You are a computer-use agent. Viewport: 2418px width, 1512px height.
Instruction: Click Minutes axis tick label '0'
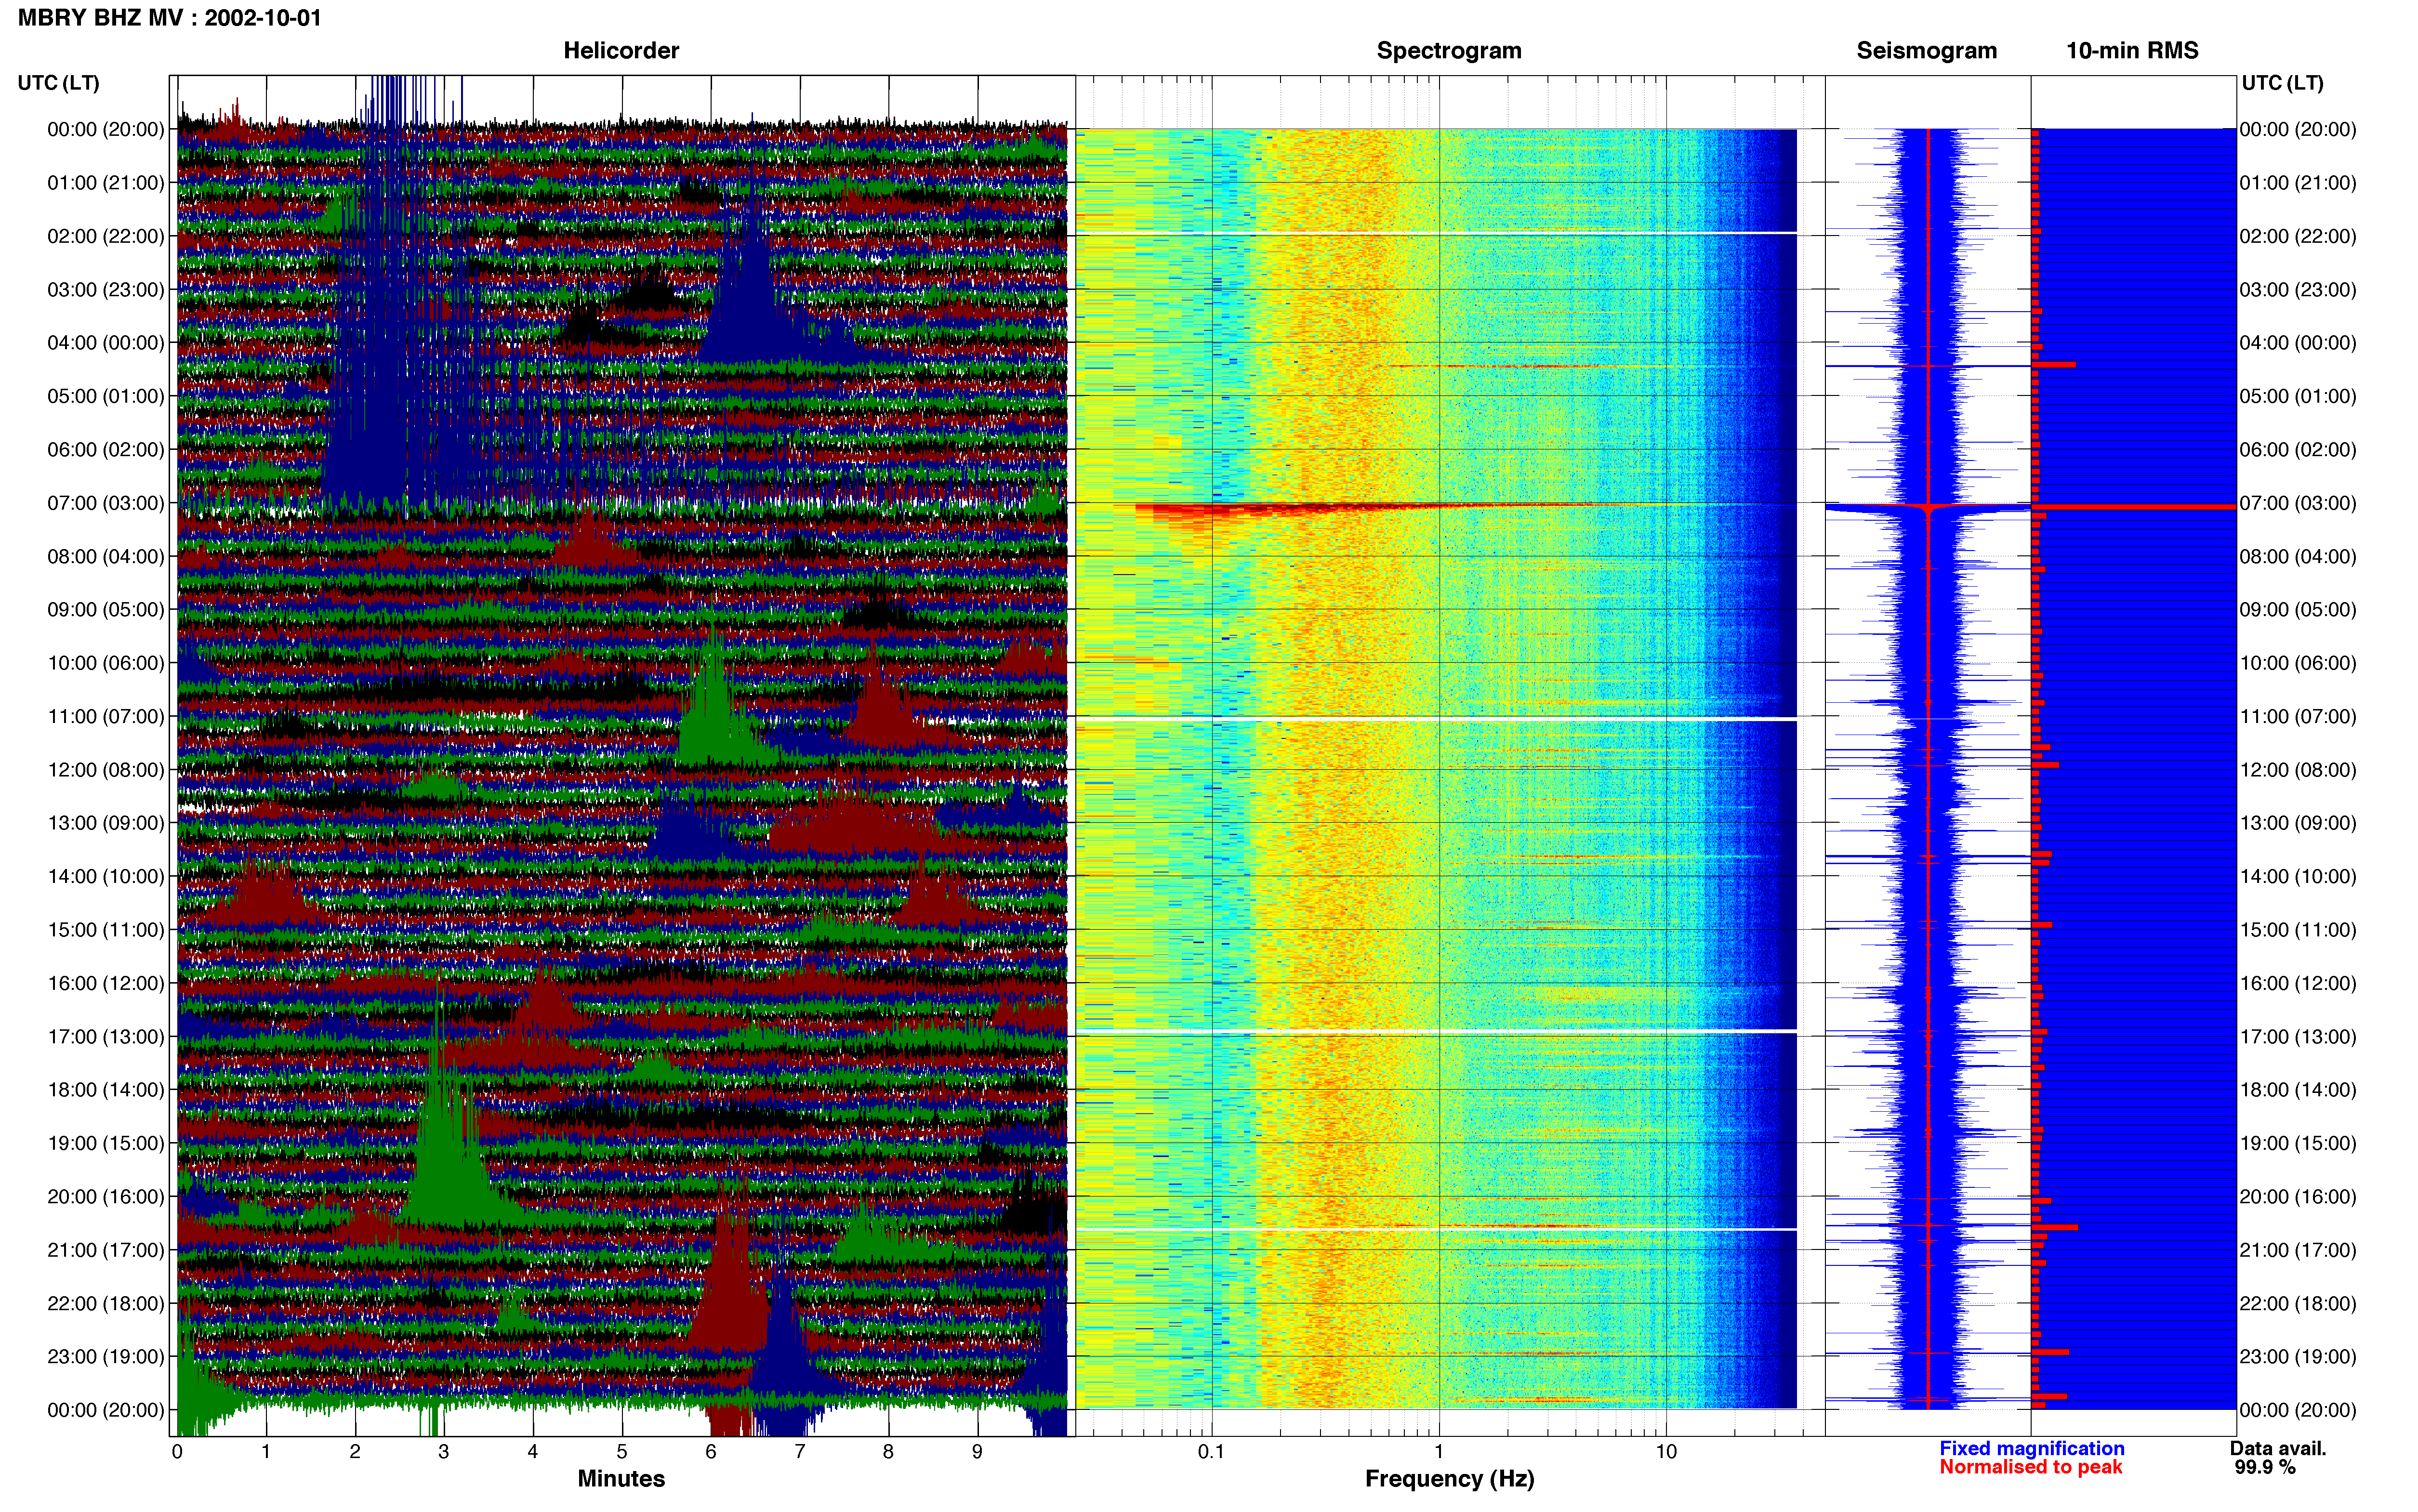(x=177, y=1452)
